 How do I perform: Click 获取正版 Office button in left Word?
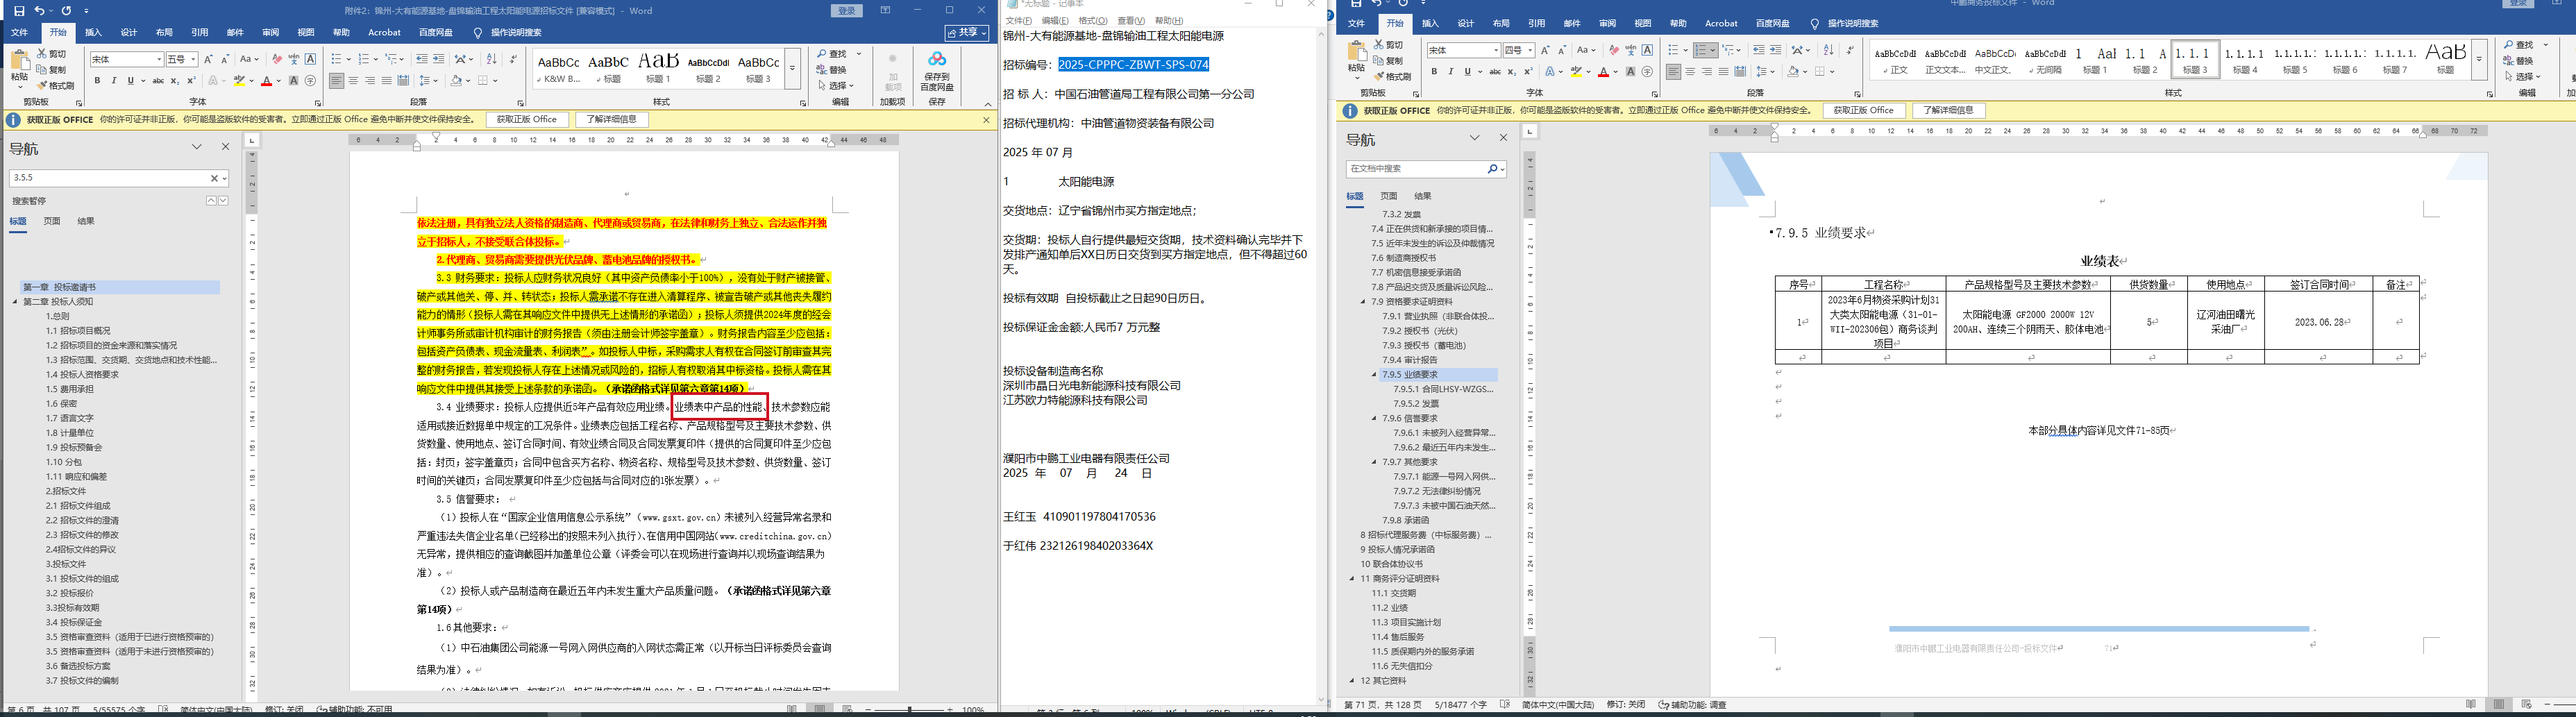[x=527, y=119]
